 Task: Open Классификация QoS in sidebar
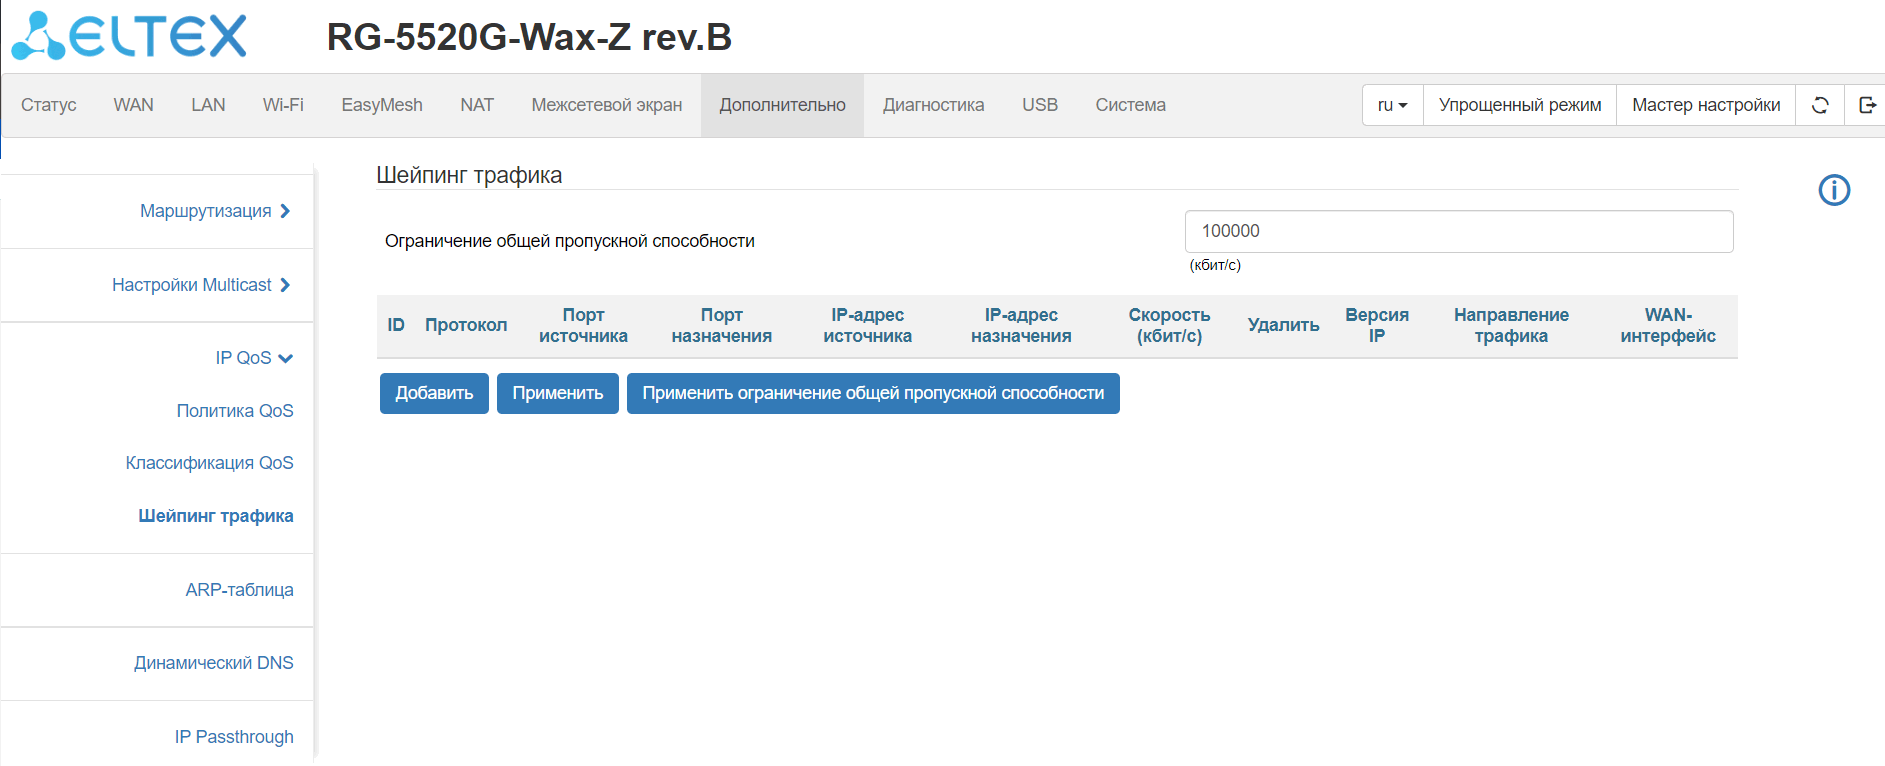[209, 463]
